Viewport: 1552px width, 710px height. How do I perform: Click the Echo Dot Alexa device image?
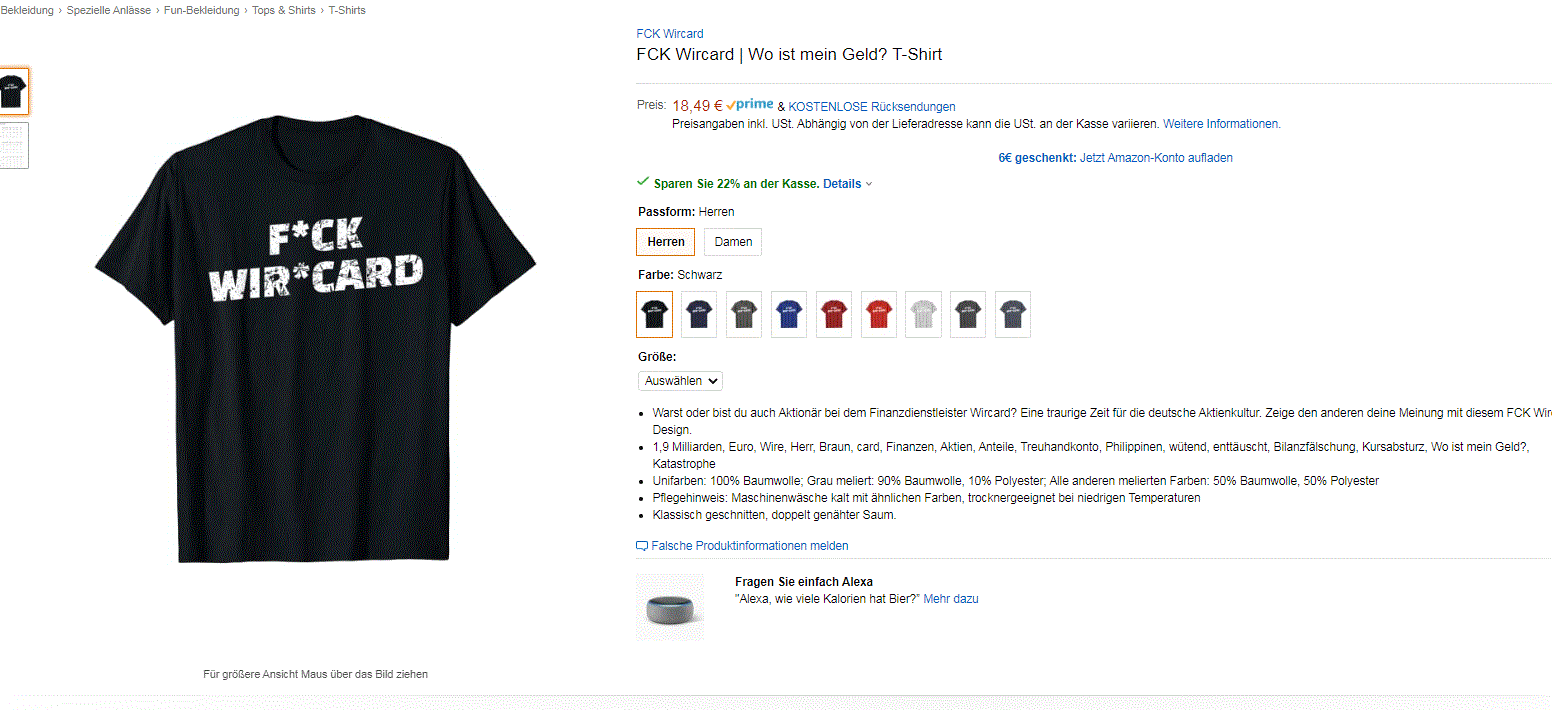coord(670,607)
